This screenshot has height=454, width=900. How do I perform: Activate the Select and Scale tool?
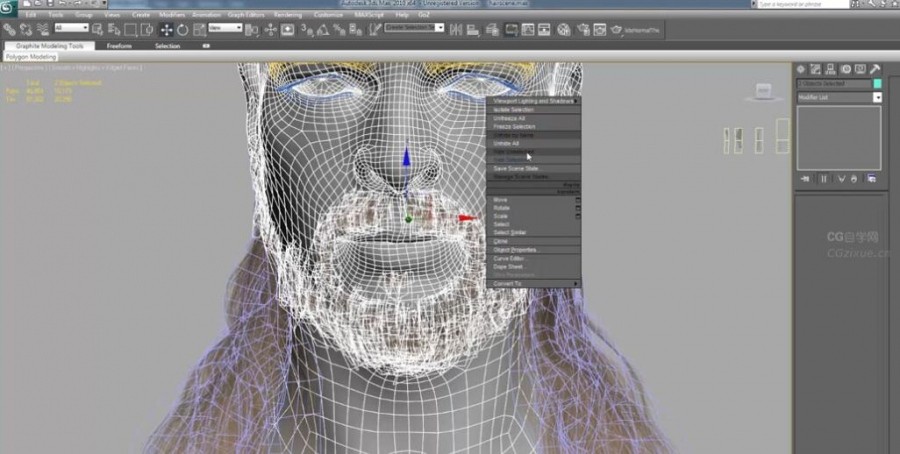(x=199, y=29)
